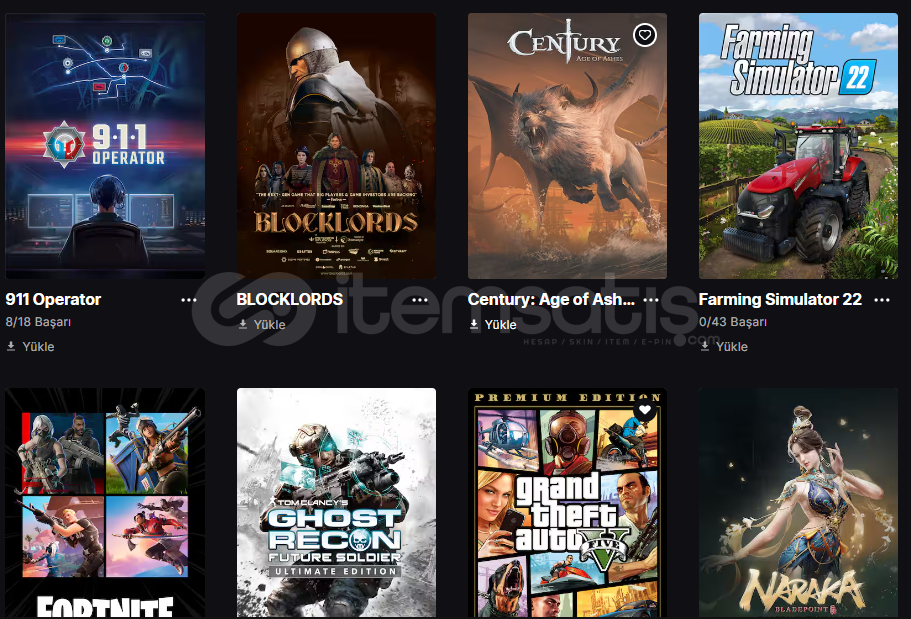Click download icon under Farming Simulator 22
Image resolution: width=911 pixels, height=619 pixels.
click(705, 346)
